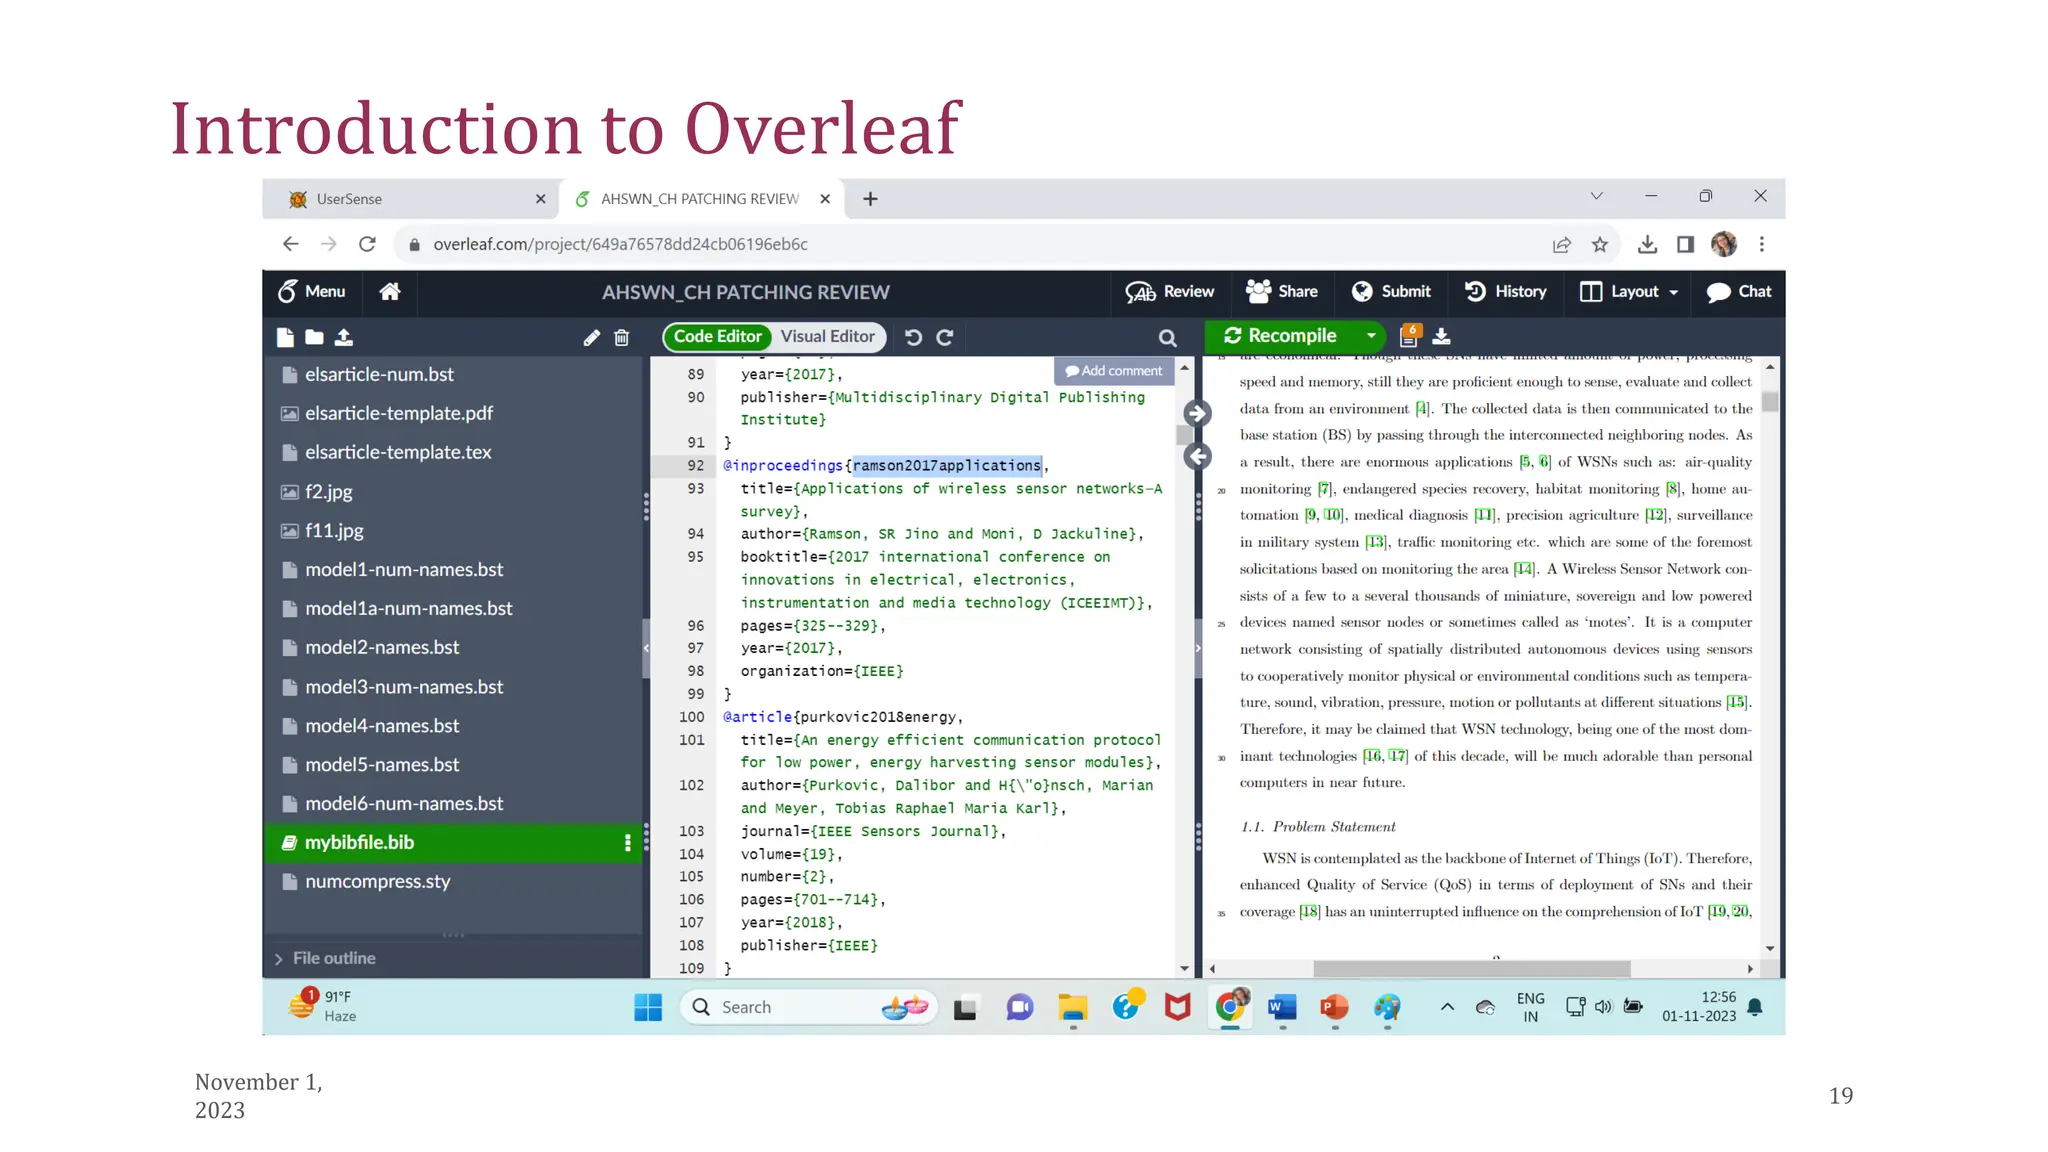Open editor search magnifier
The image size is (2048, 1152).
1167,338
